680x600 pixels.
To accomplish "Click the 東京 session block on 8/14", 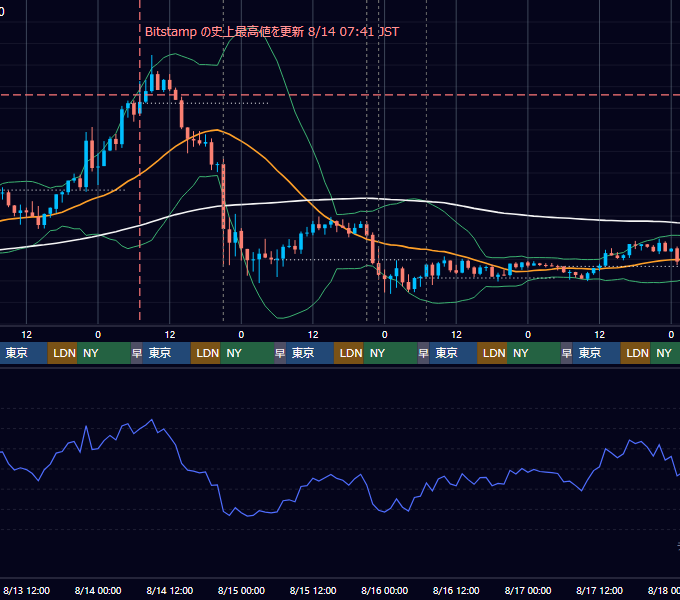I will 167,353.
